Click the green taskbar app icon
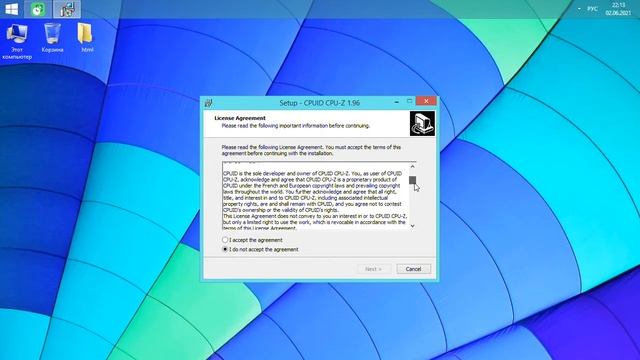This screenshot has height=360, width=640. 38,9
